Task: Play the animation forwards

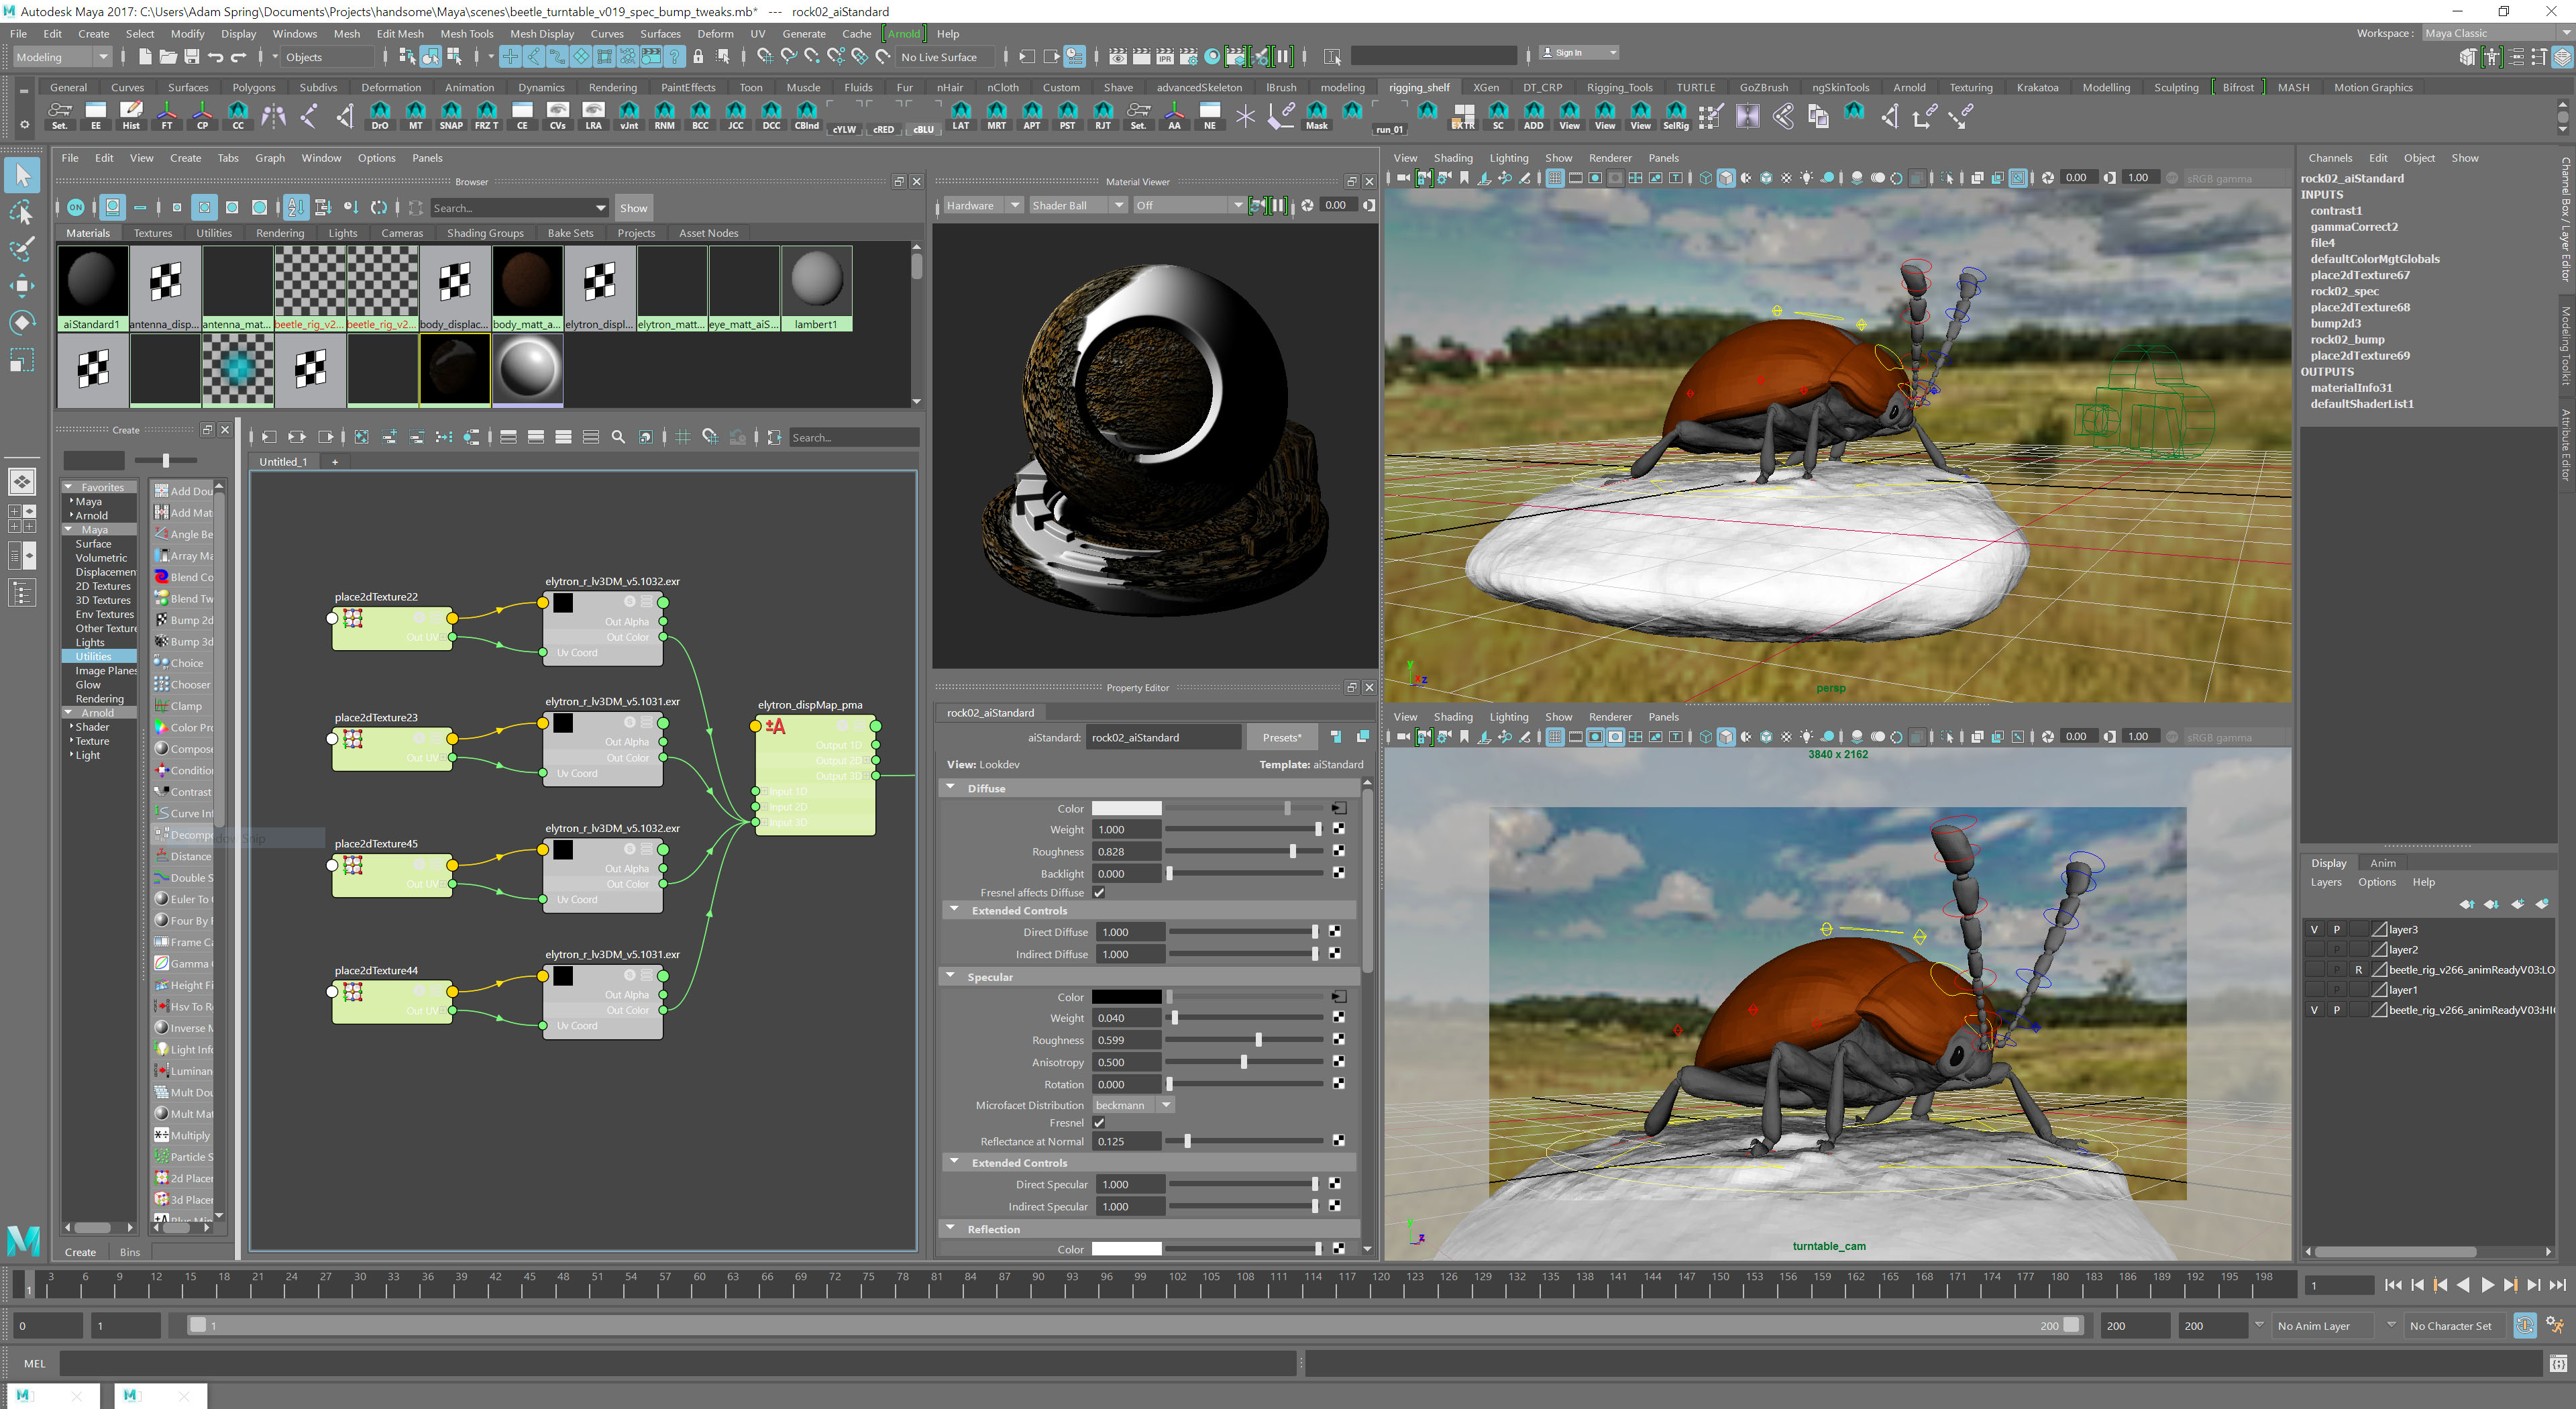Action: tap(2487, 1285)
